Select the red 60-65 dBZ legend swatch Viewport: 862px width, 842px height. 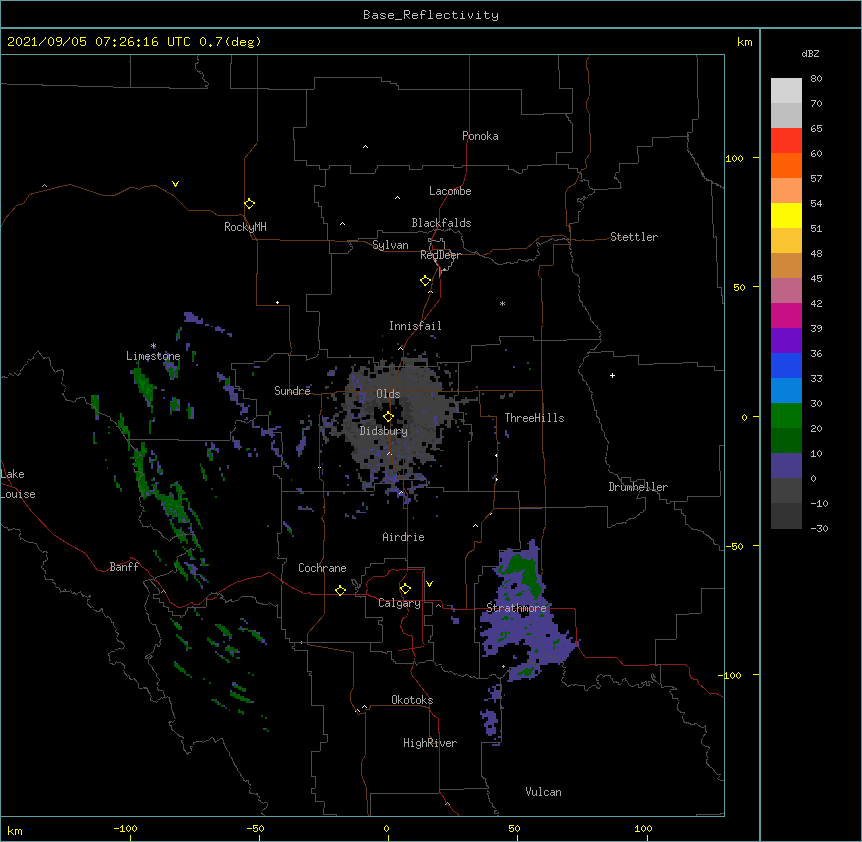coord(786,141)
